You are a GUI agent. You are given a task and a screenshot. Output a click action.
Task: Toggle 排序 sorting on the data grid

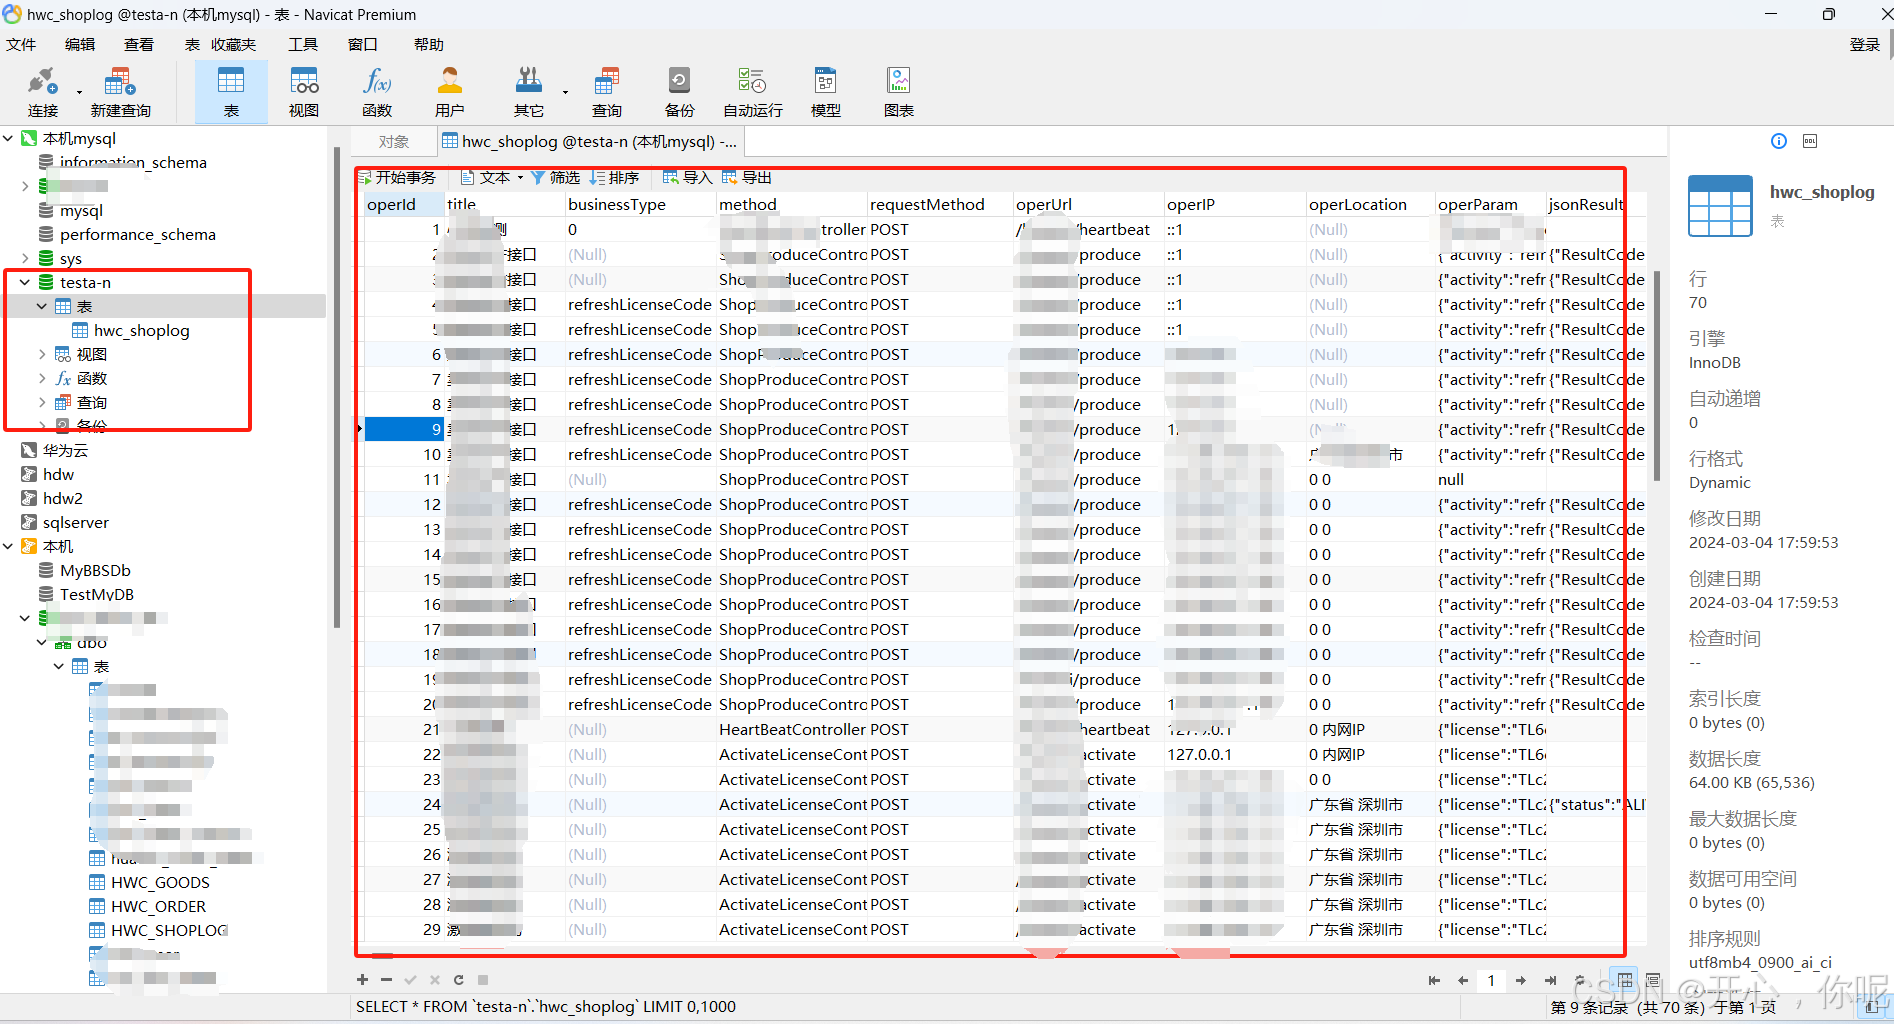[x=614, y=177]
